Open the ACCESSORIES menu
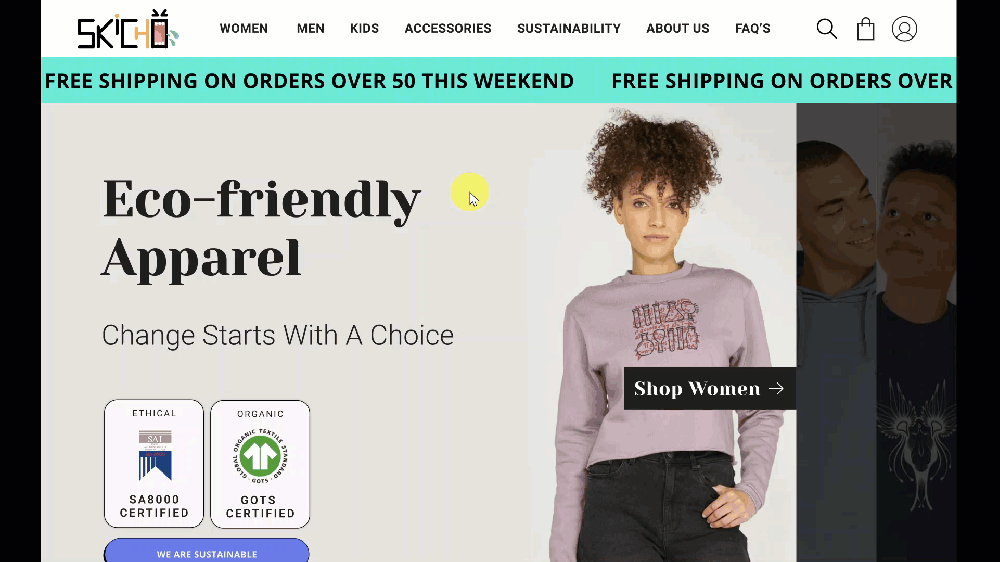 tap(448, 29)
